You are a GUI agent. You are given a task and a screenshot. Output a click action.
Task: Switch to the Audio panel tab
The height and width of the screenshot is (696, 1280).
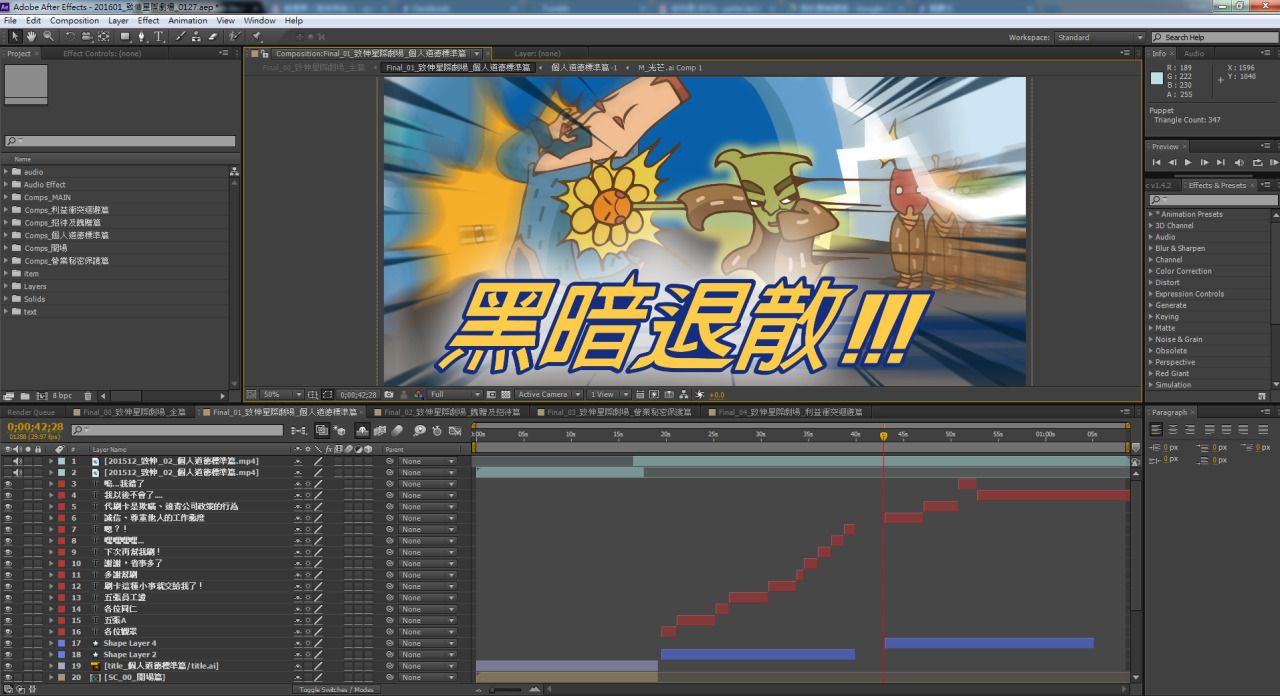1194,54
